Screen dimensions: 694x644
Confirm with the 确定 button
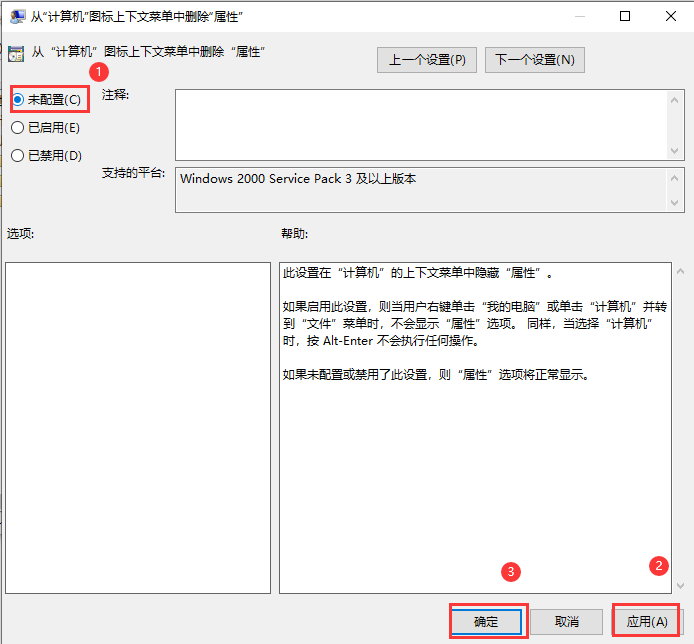tap(486, 621)
